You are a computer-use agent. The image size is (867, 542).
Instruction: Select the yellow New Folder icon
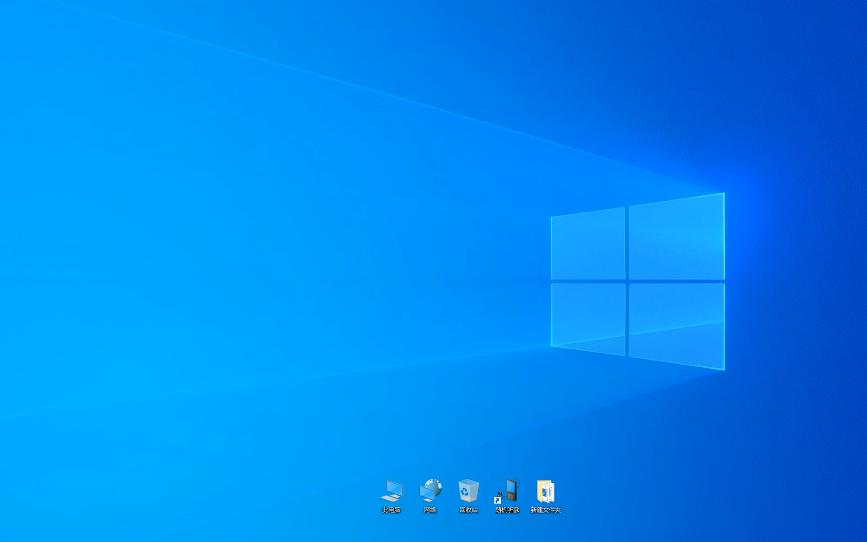click(x=546, y=491)
